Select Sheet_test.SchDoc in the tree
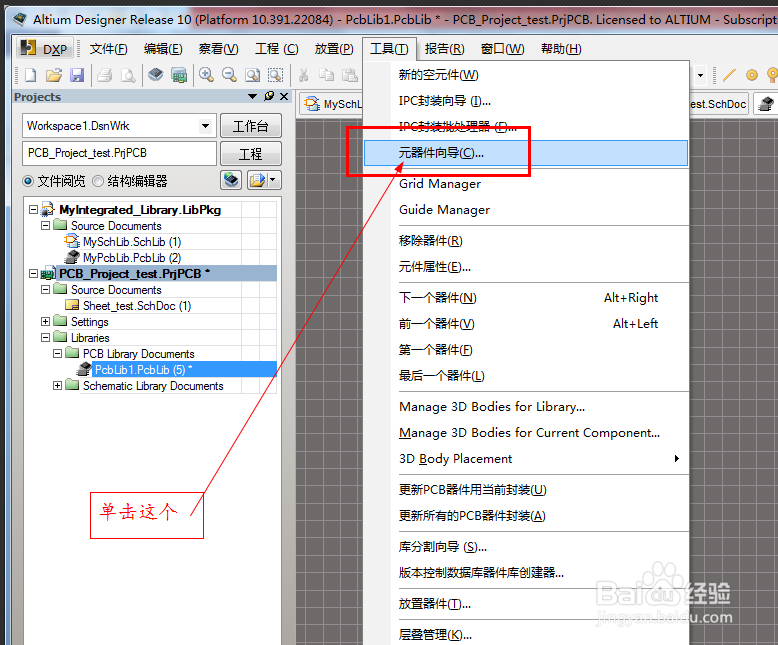 (137, 306)
